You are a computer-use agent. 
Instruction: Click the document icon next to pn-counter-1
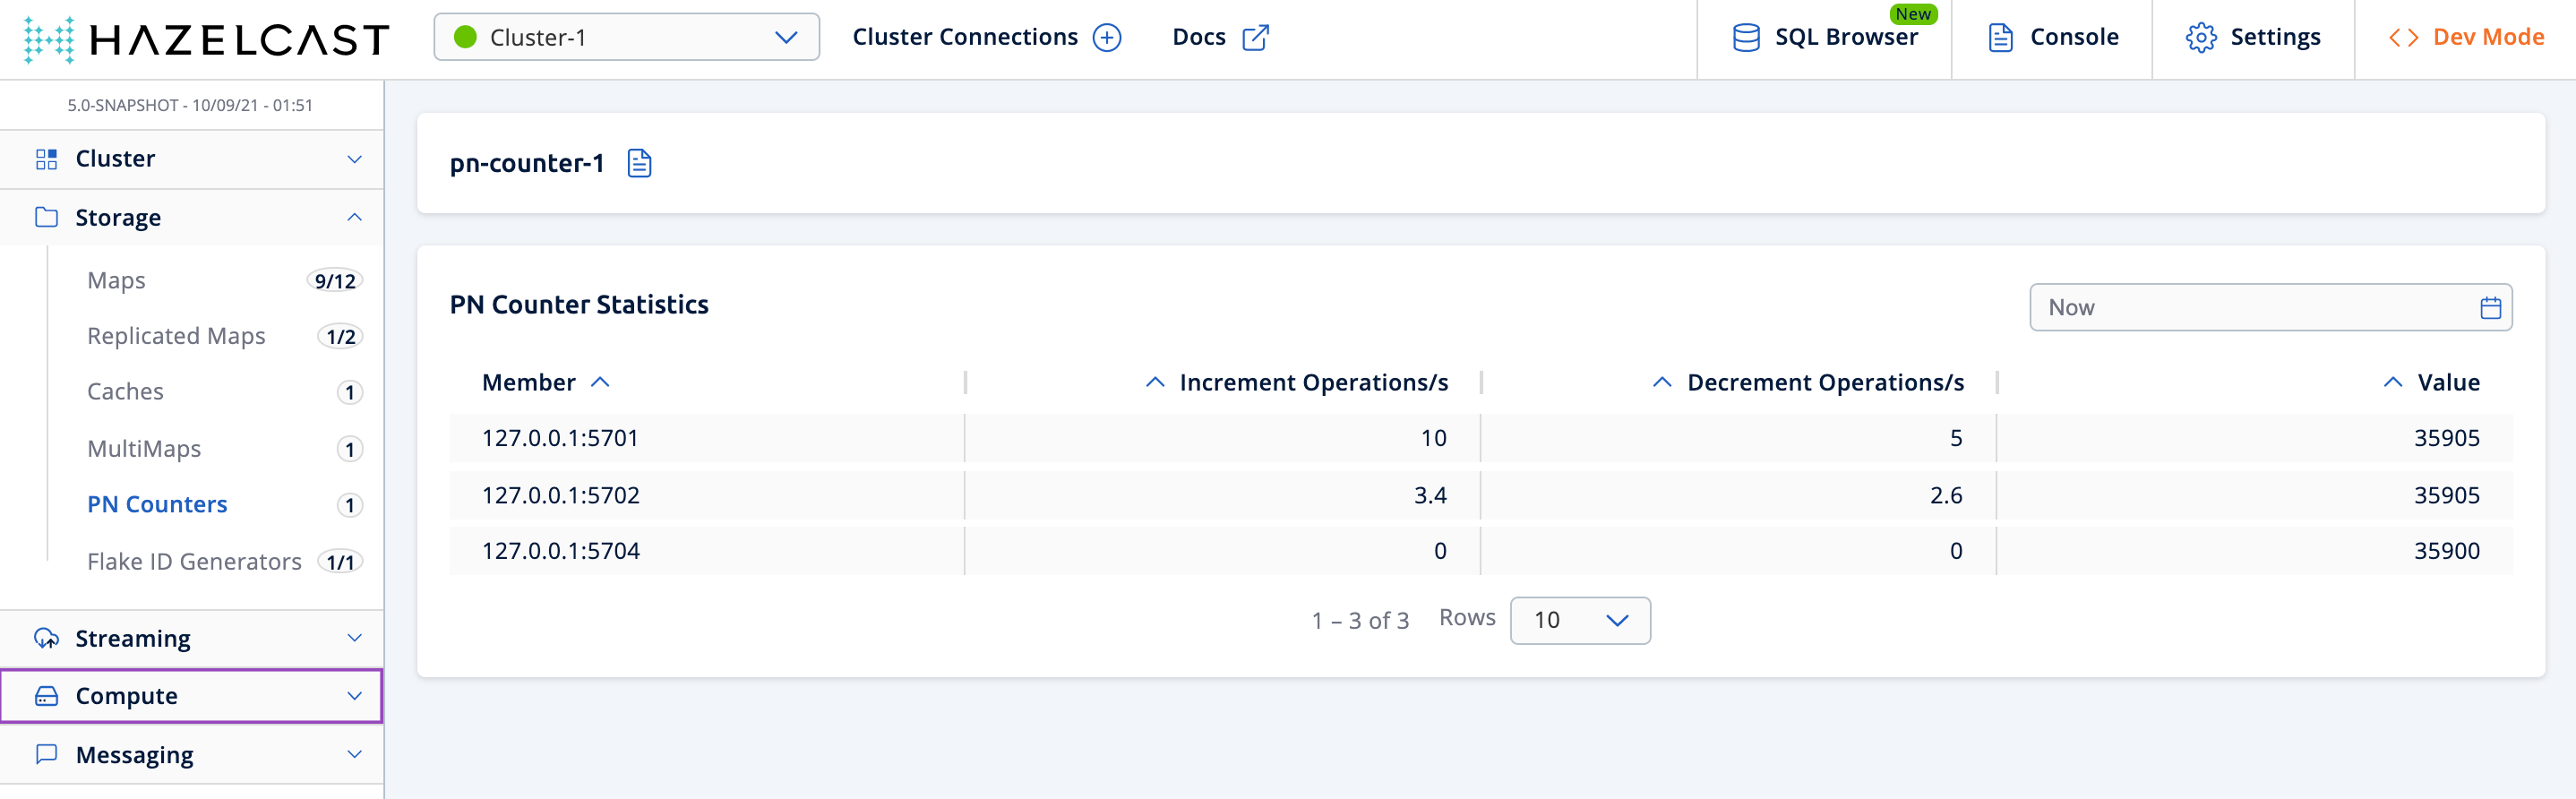click(x=639, y=163)
